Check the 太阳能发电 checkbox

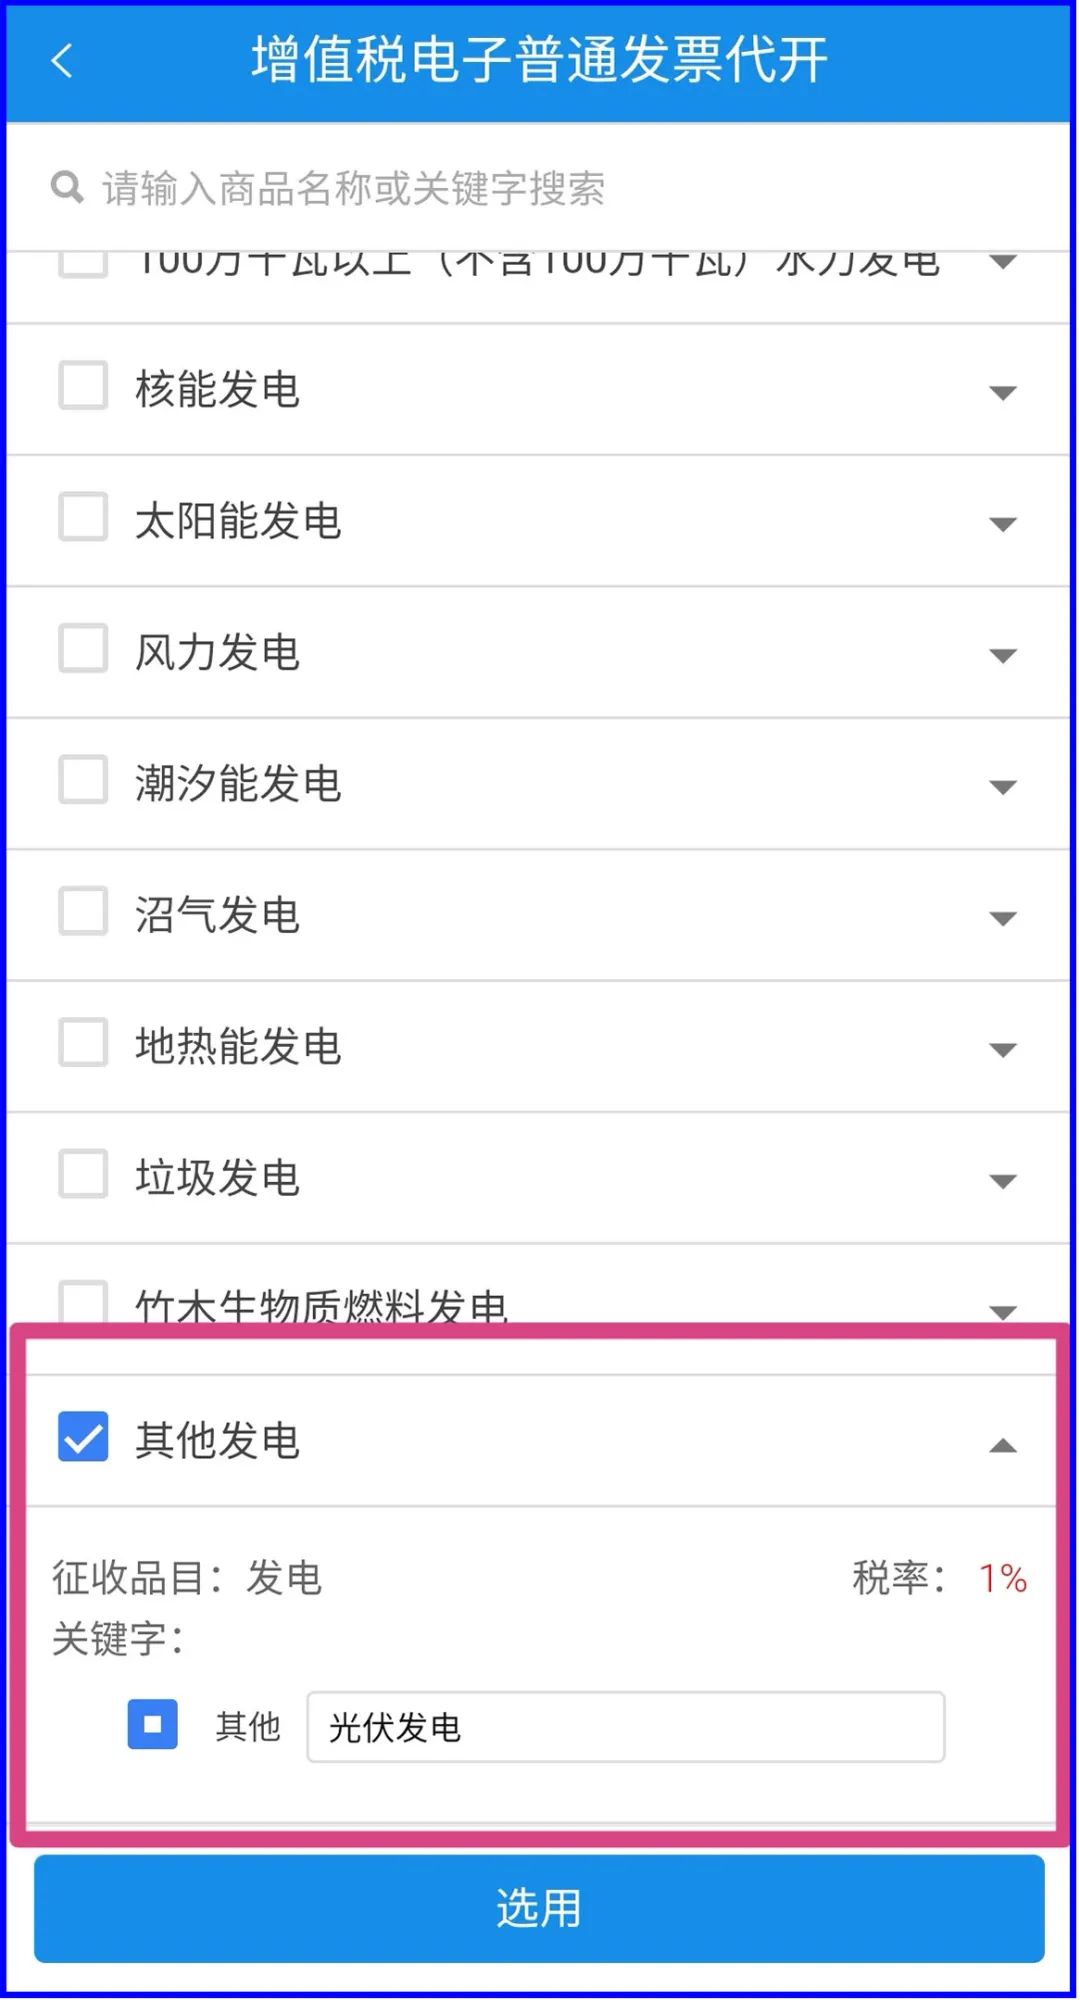(x=83, y=518)
